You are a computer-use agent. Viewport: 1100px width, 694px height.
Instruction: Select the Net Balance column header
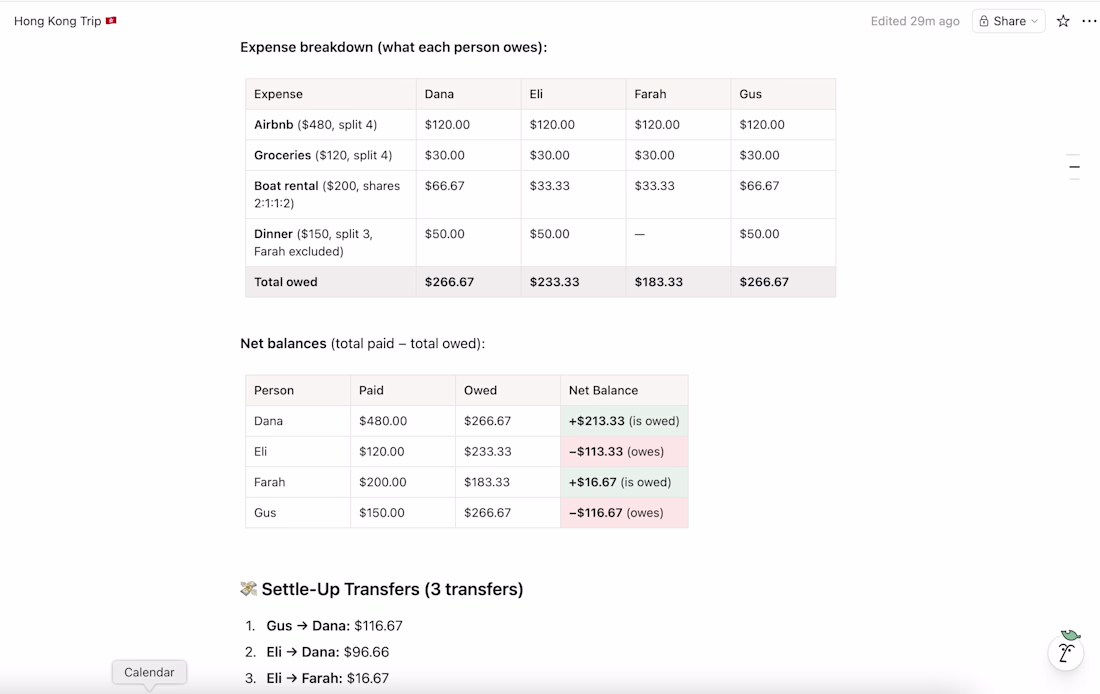[x=623, y=390]
